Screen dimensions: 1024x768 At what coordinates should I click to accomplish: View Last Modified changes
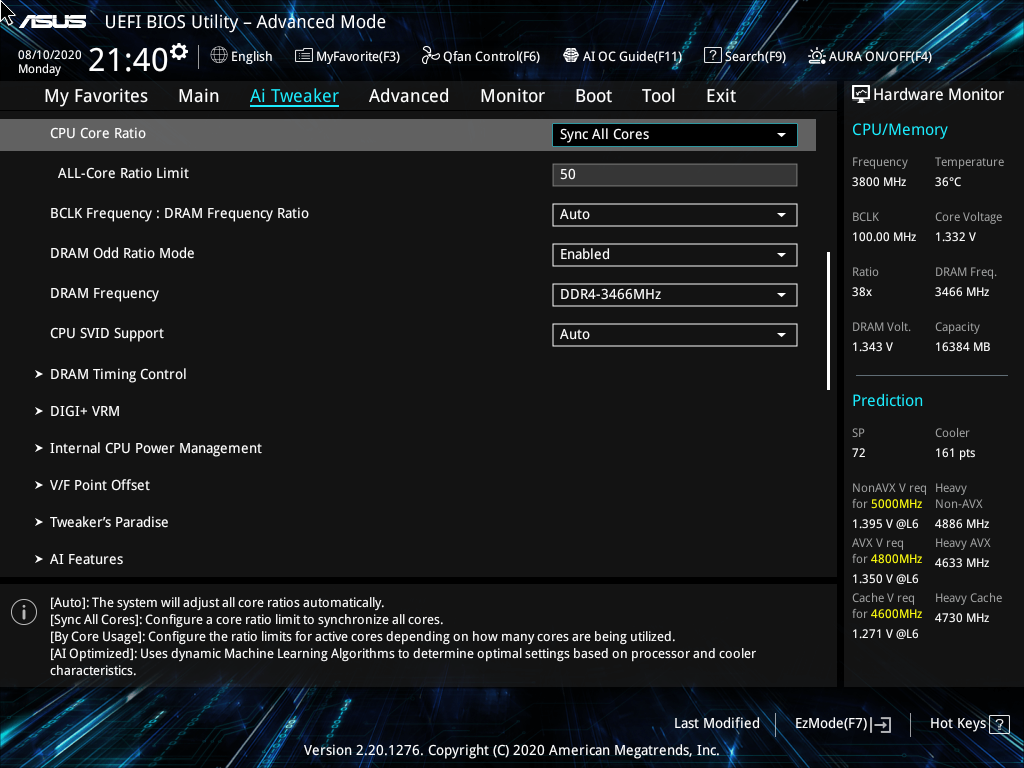[x=716, y=723]
